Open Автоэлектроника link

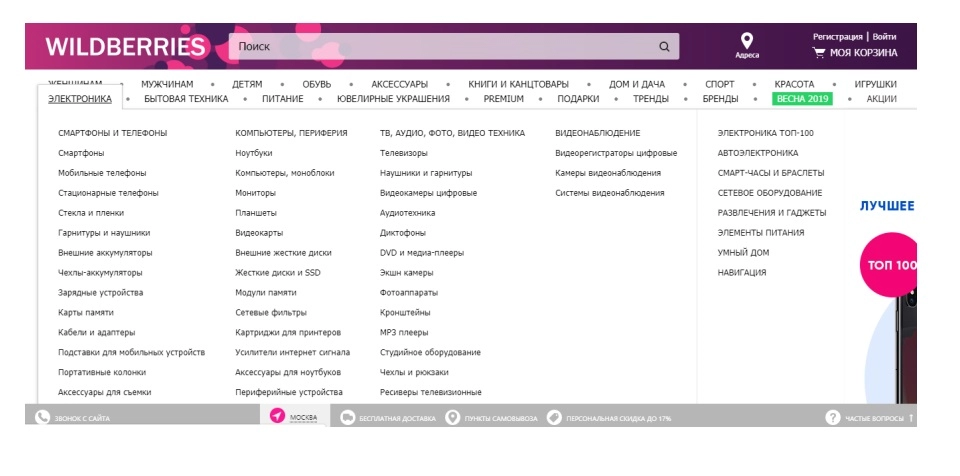pos(758,153)
